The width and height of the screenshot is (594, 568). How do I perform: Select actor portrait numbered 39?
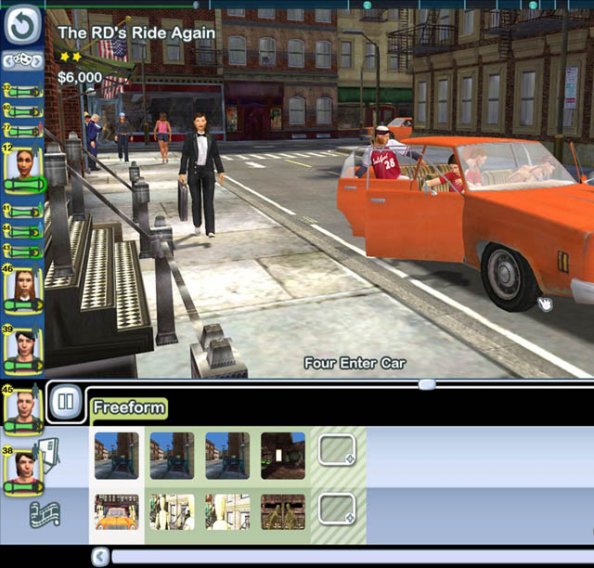coord(23,349)
